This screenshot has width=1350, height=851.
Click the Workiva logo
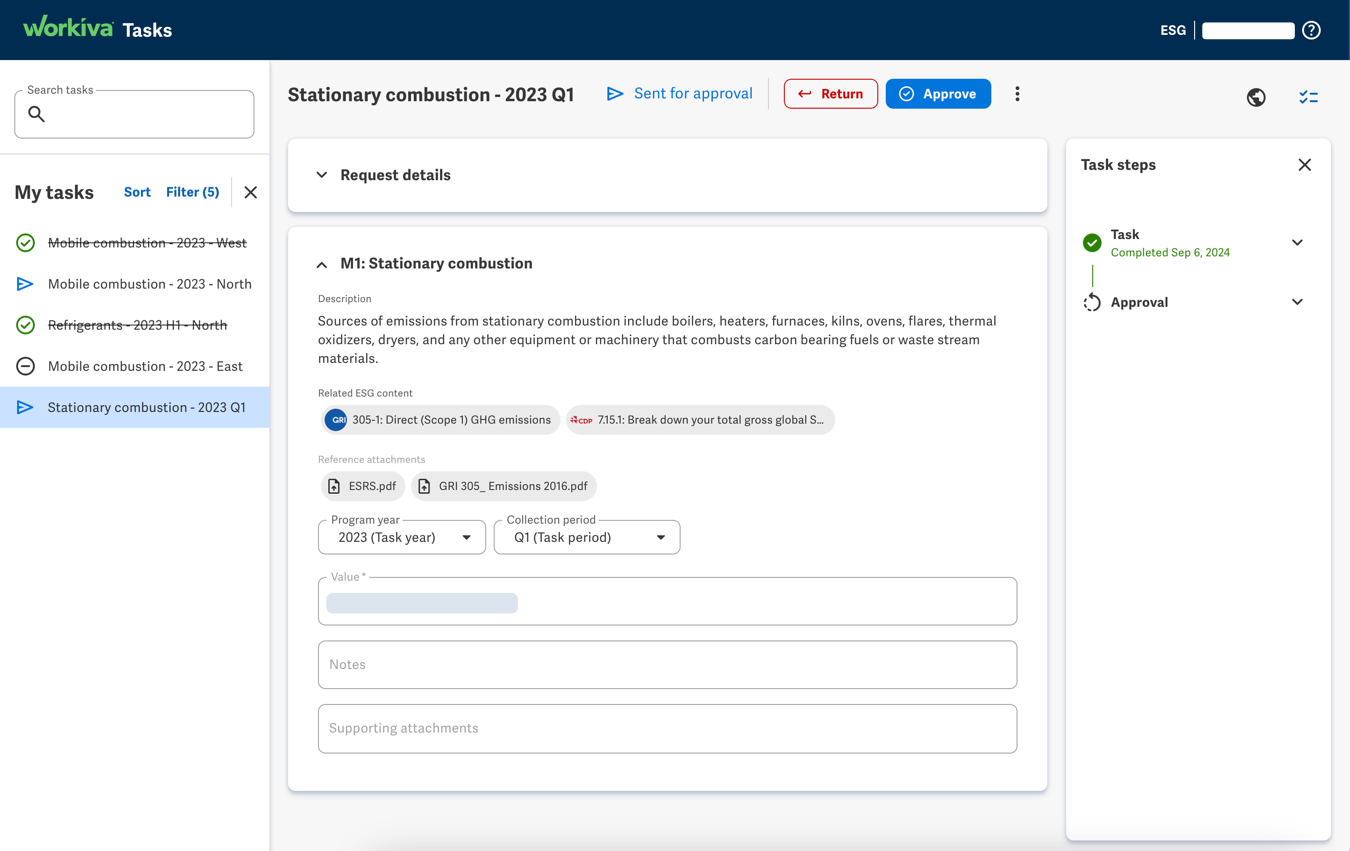[68, 27]
